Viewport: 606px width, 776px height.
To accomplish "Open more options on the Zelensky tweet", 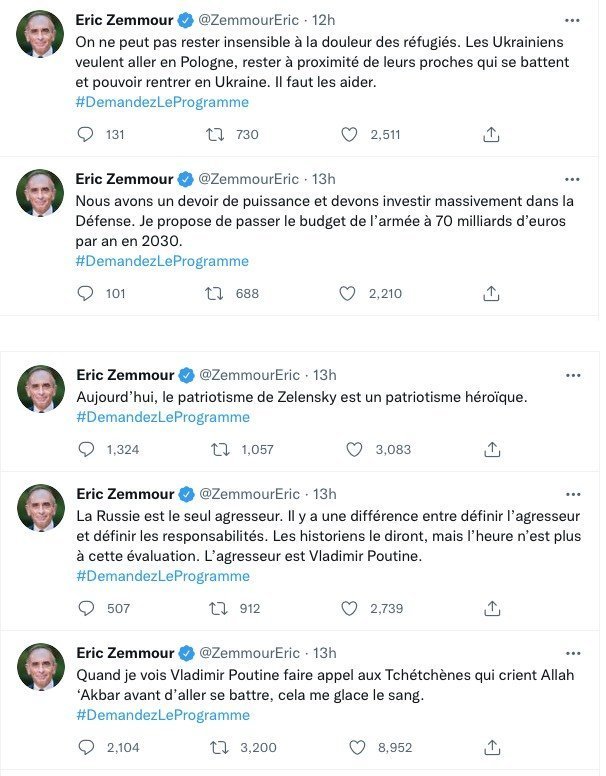I will [573, 375].
